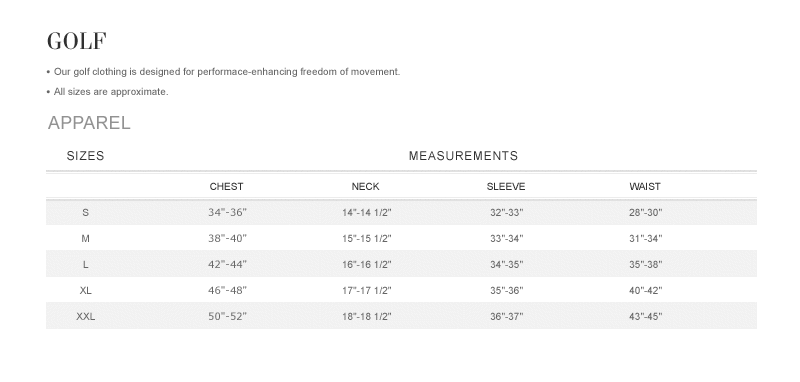Select waist measurement 43"-45" cell

click(x=645, y=317)
